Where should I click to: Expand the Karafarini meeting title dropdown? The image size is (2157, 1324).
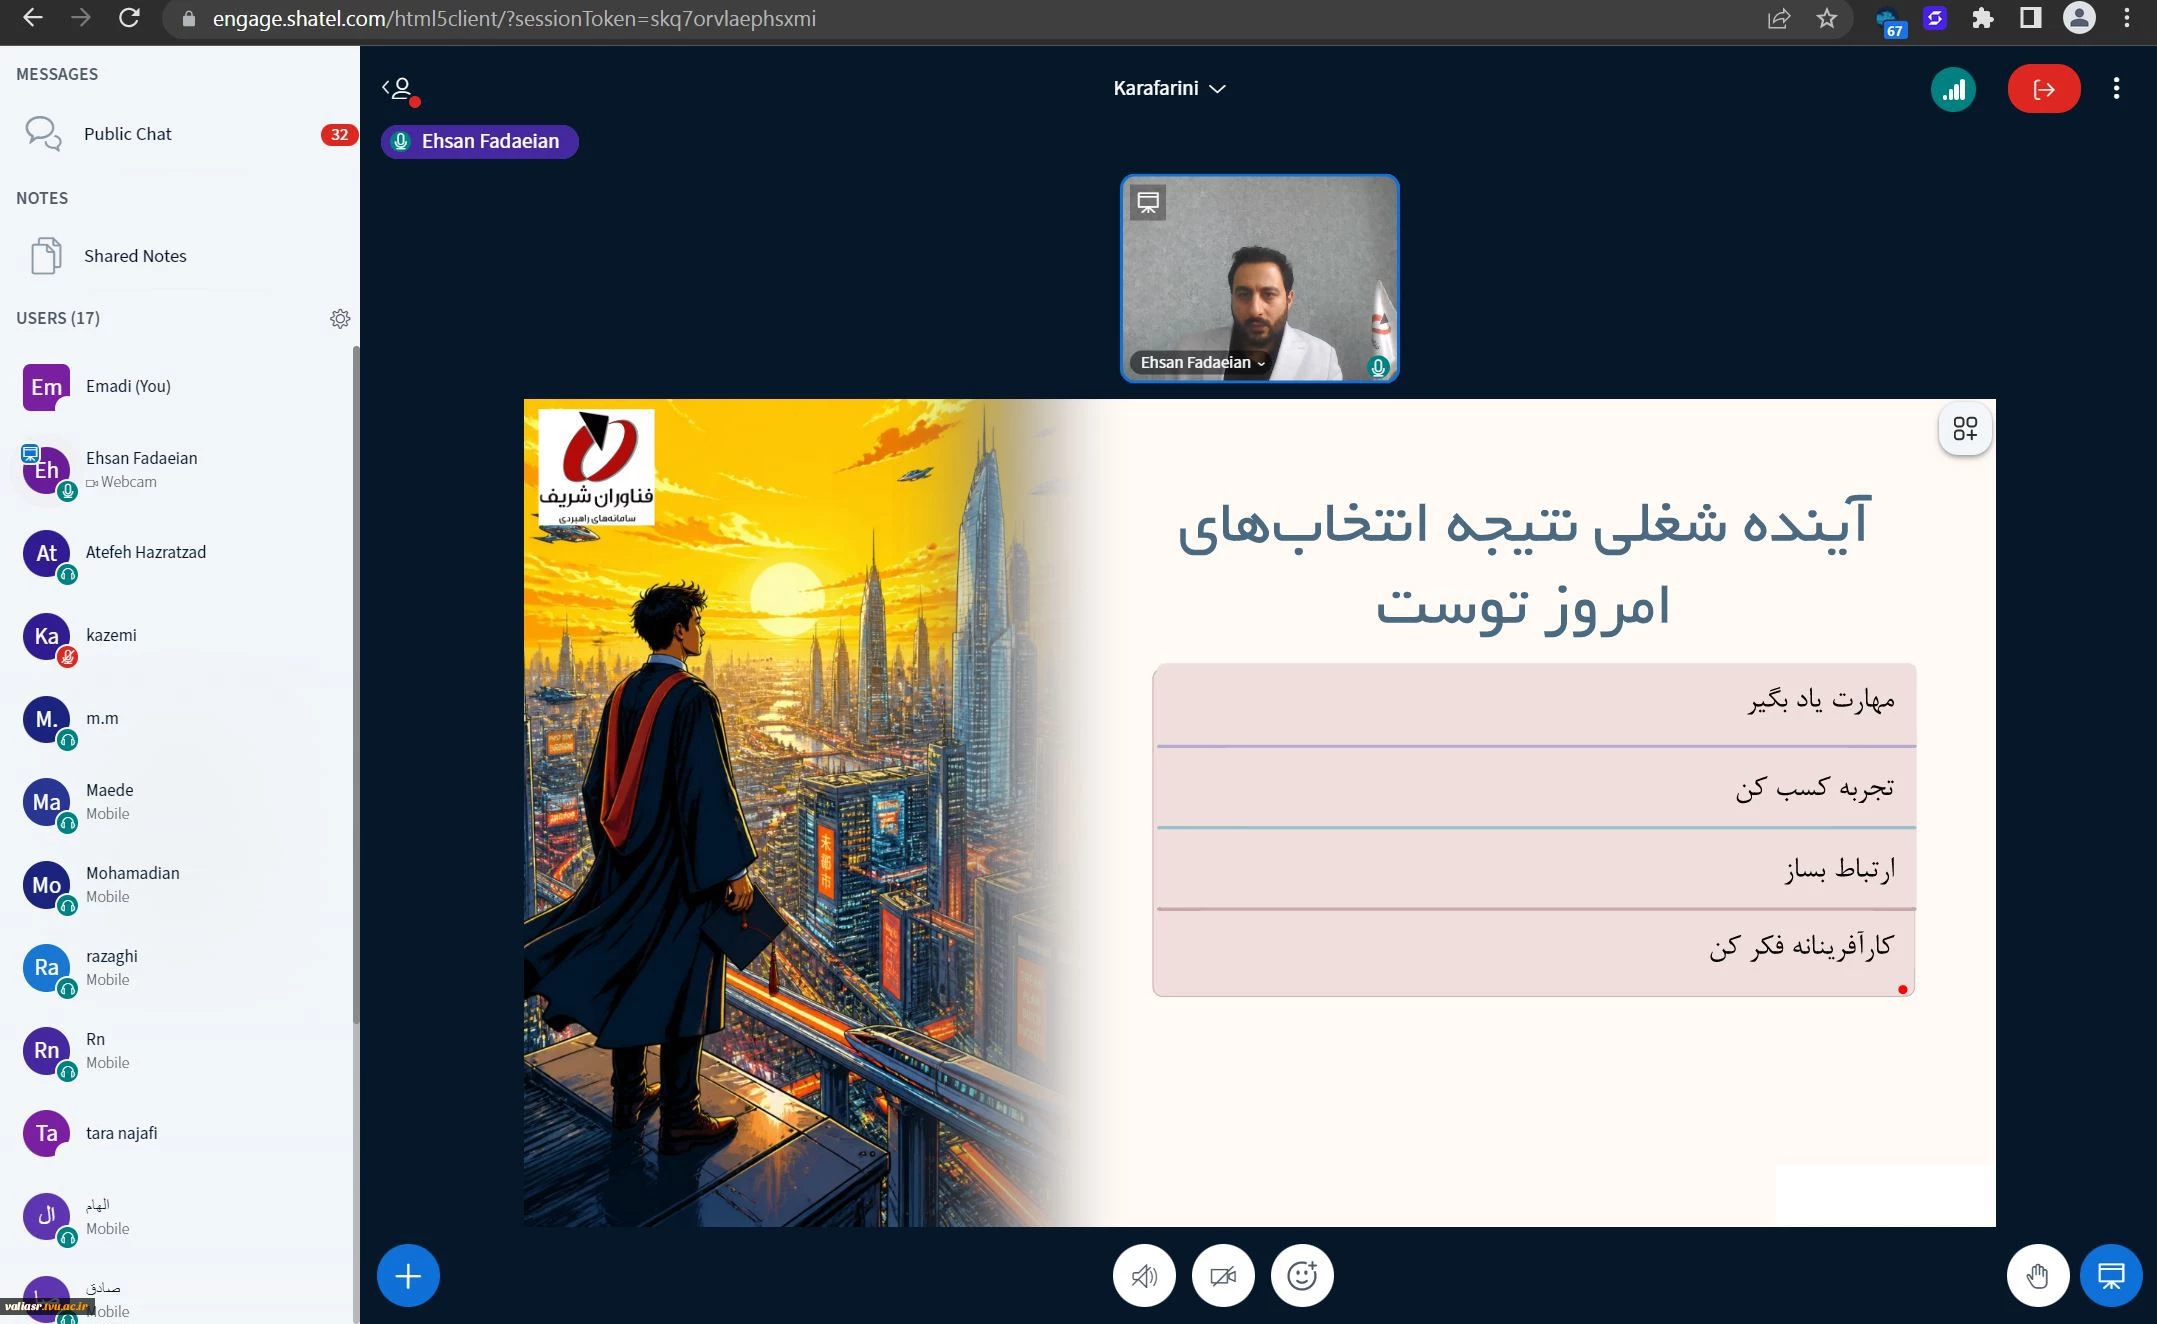point(1169,88)
